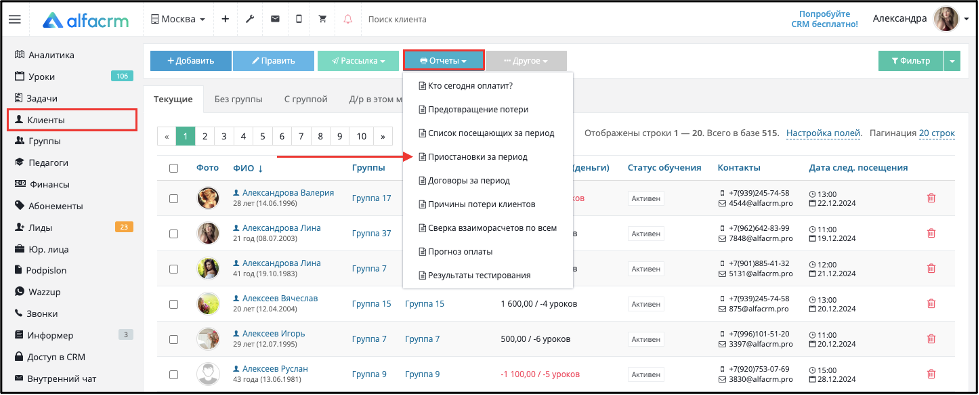This screenshot has width=979, height=395.
Task: Tick the checkbox for Александрова Валерия
Action: pos(174,198)
